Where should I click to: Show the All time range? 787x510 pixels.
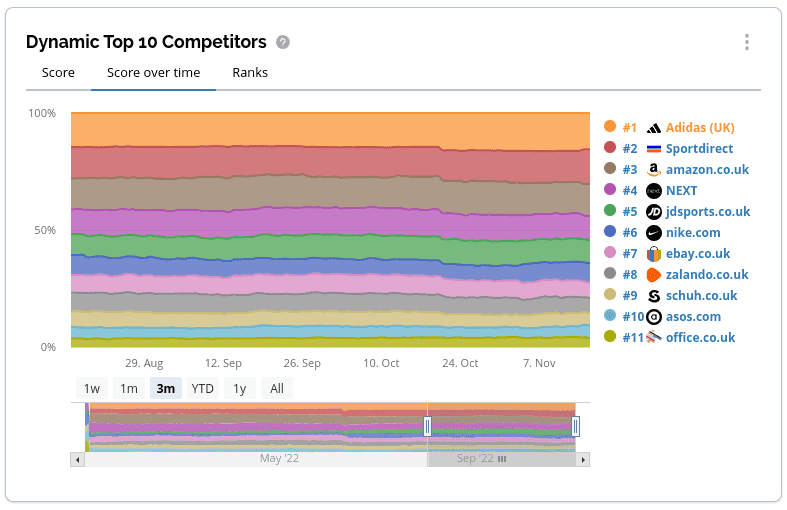pyautogui.click(x=277, y=389)
